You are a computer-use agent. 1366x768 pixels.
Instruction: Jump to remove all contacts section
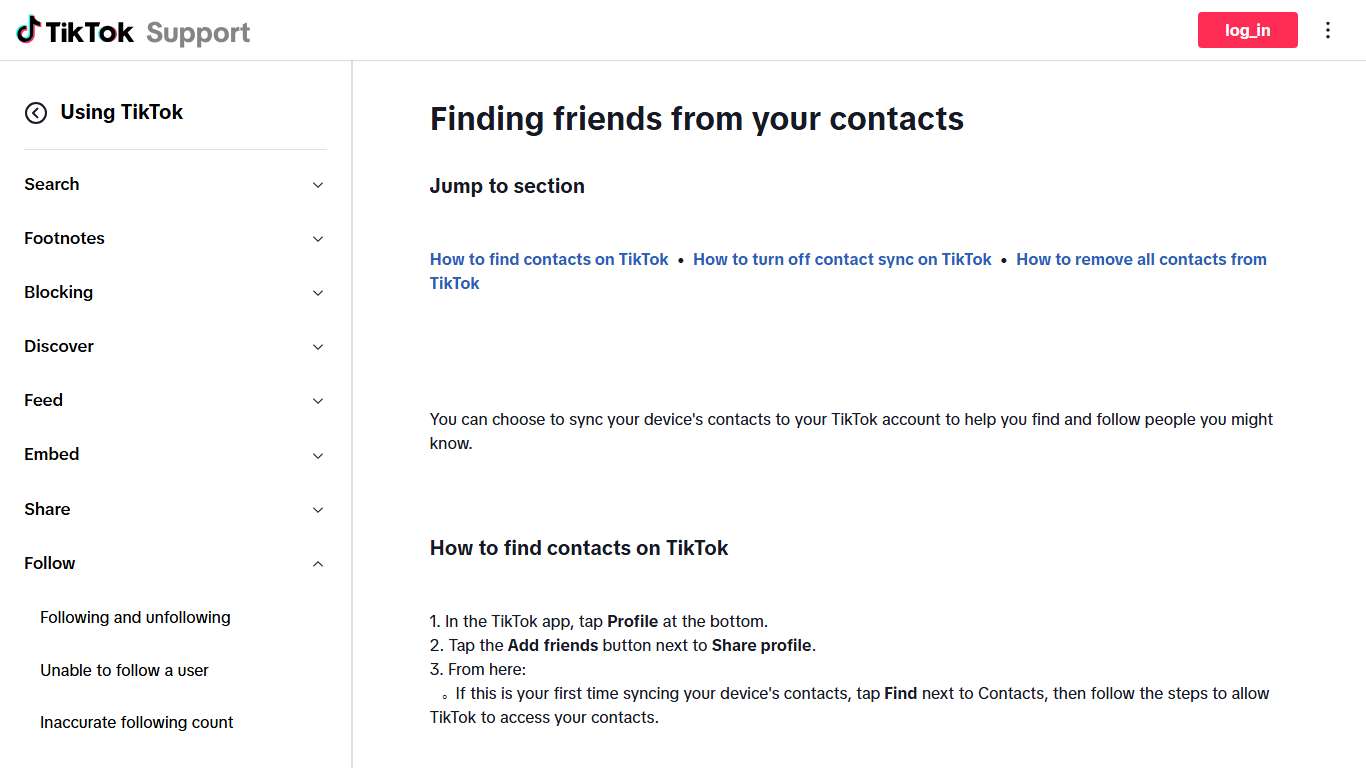pyautogui.click(x=1141, y=259)
